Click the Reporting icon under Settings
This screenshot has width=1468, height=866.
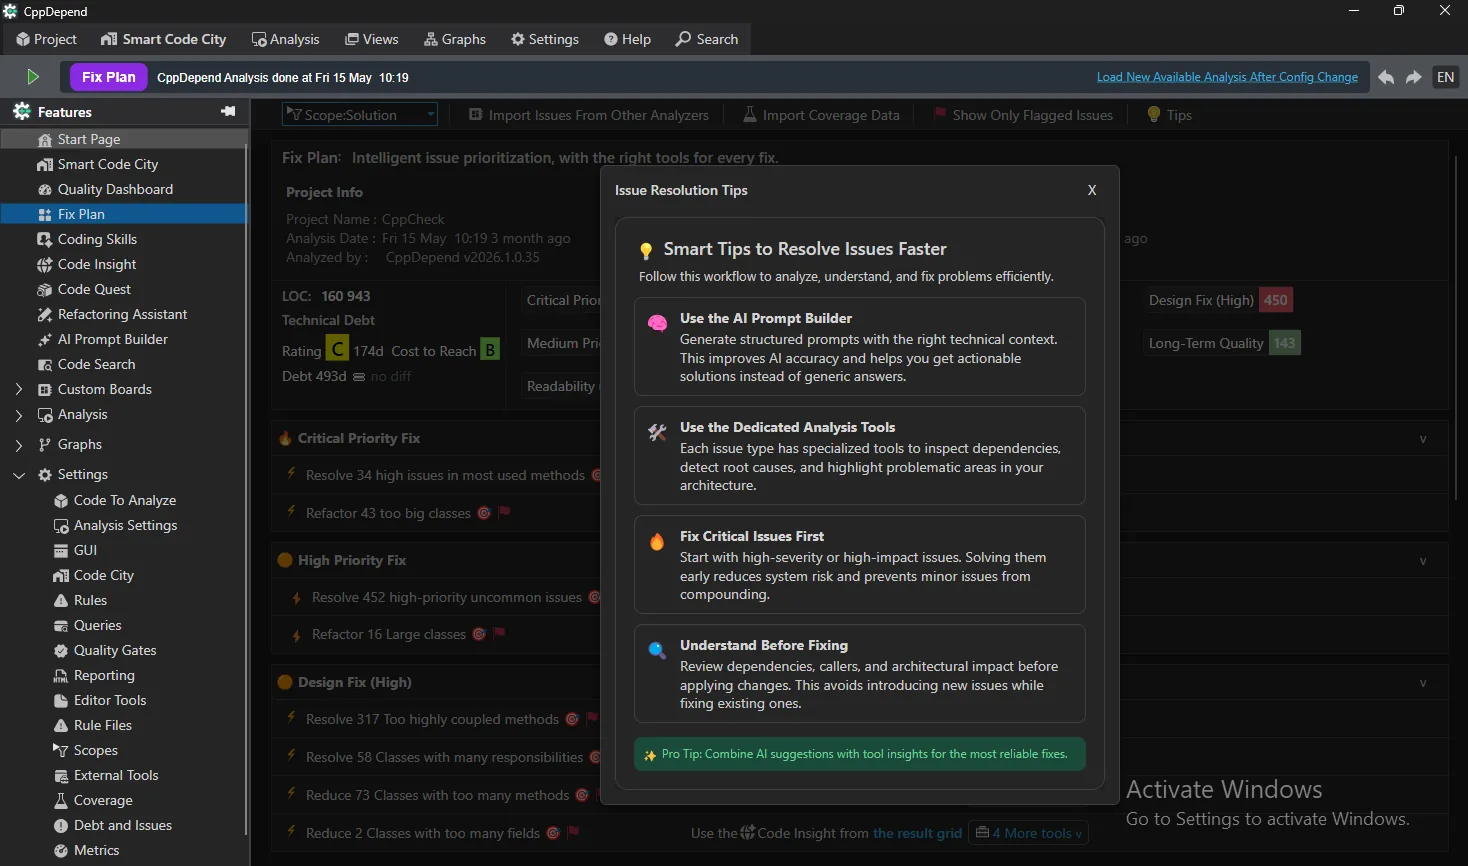(x=61, y=675)
